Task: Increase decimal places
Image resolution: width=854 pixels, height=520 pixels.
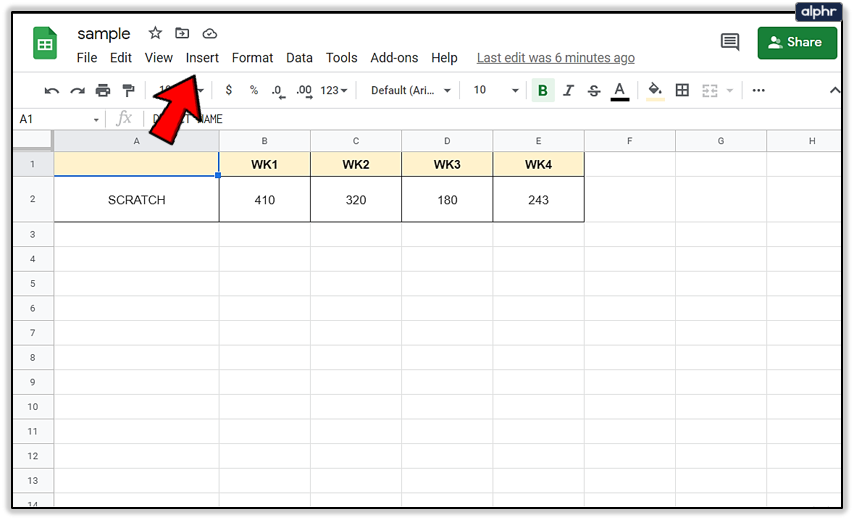Action: 304,91
